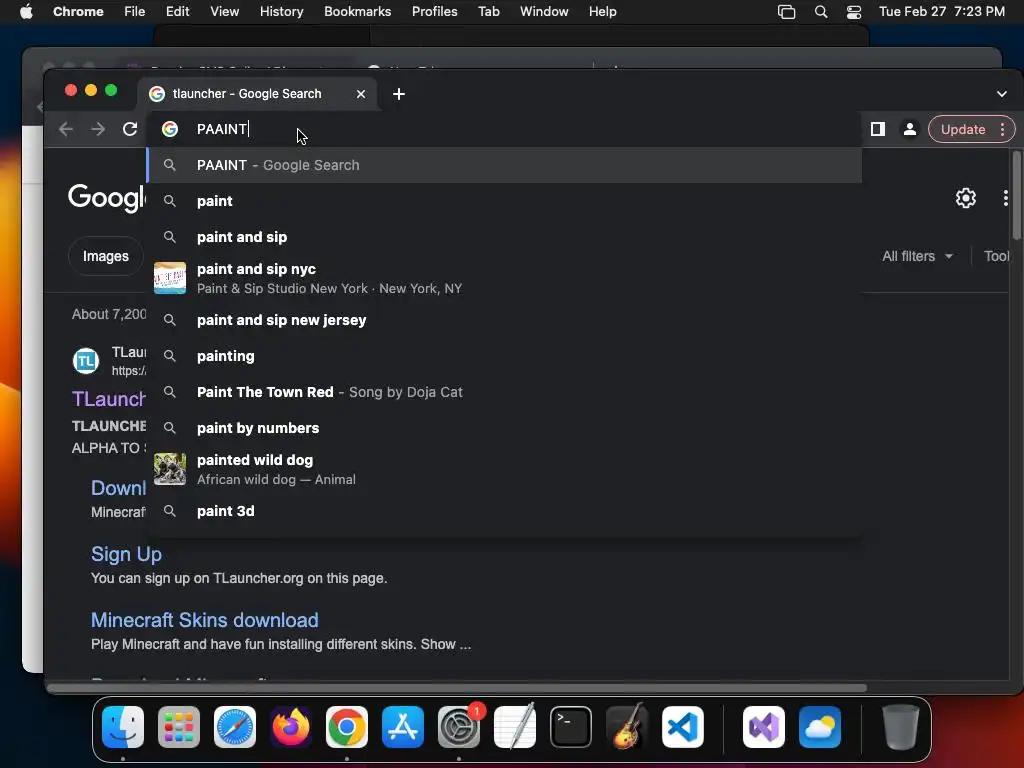Screen dimensions: 1024x768
Task: Expand tab search chevron at window top-right
Action: (1001, 94)
